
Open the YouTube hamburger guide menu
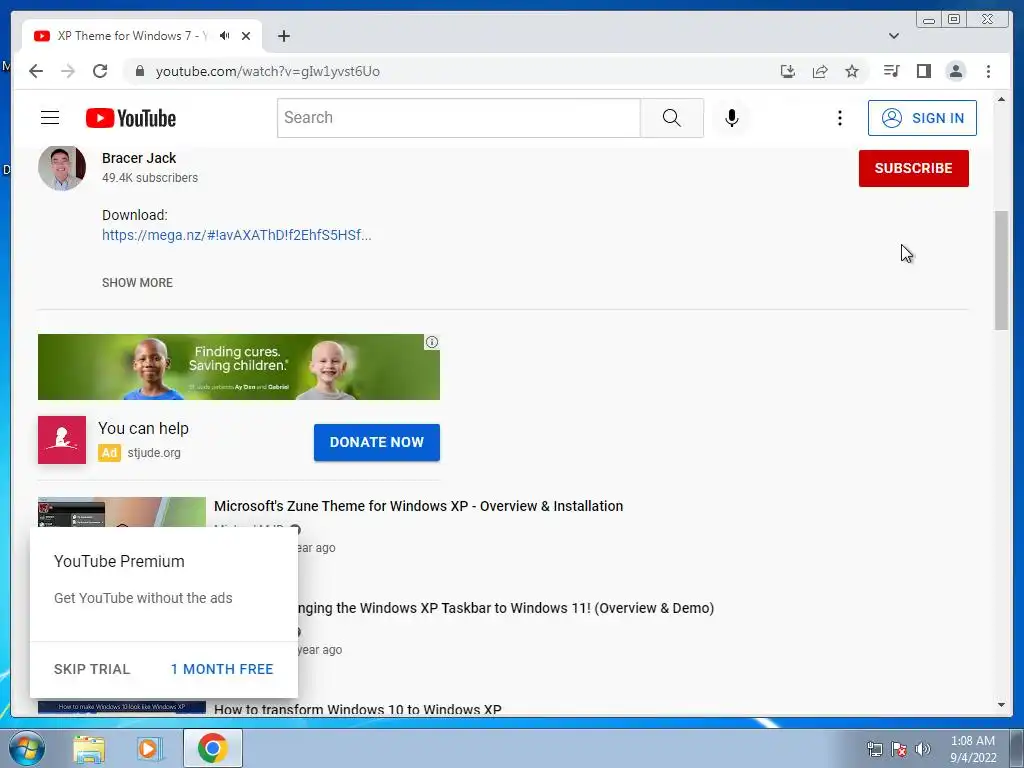(x=50, y=118)
